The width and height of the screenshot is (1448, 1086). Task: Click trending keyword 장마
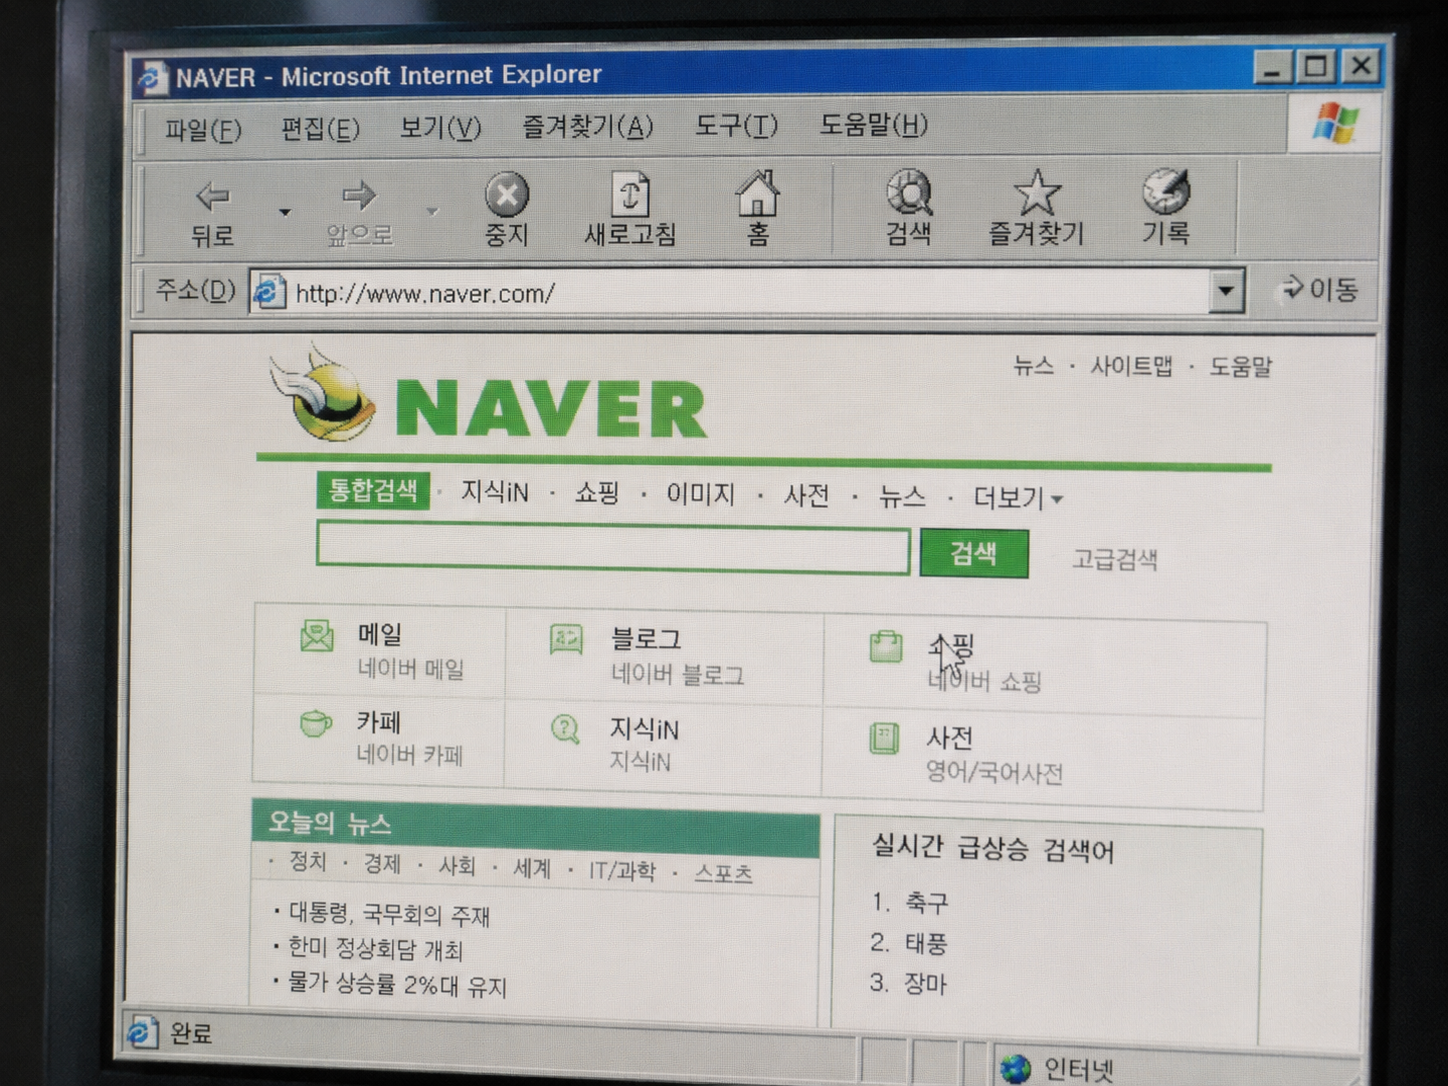click(925, 983)
